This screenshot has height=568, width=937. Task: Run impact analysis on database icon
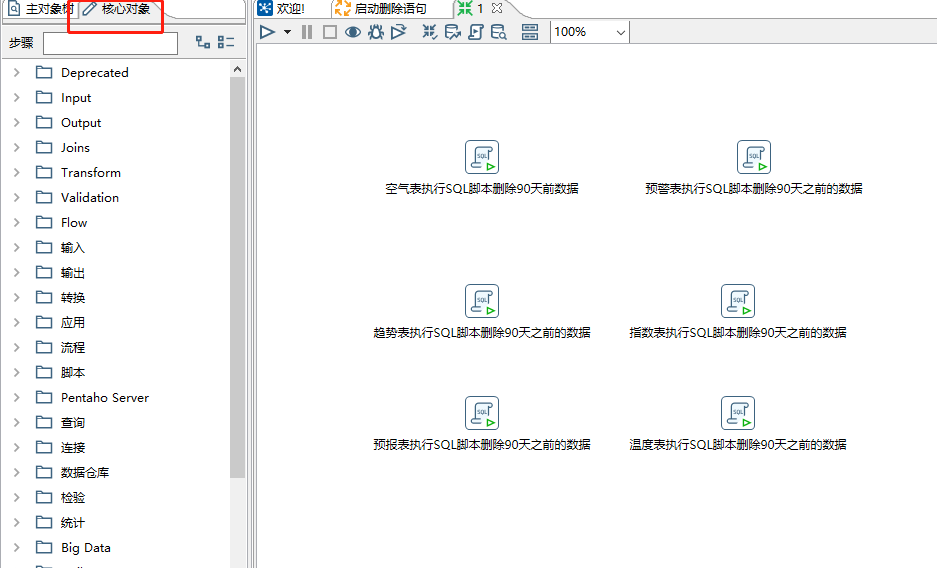452,32
